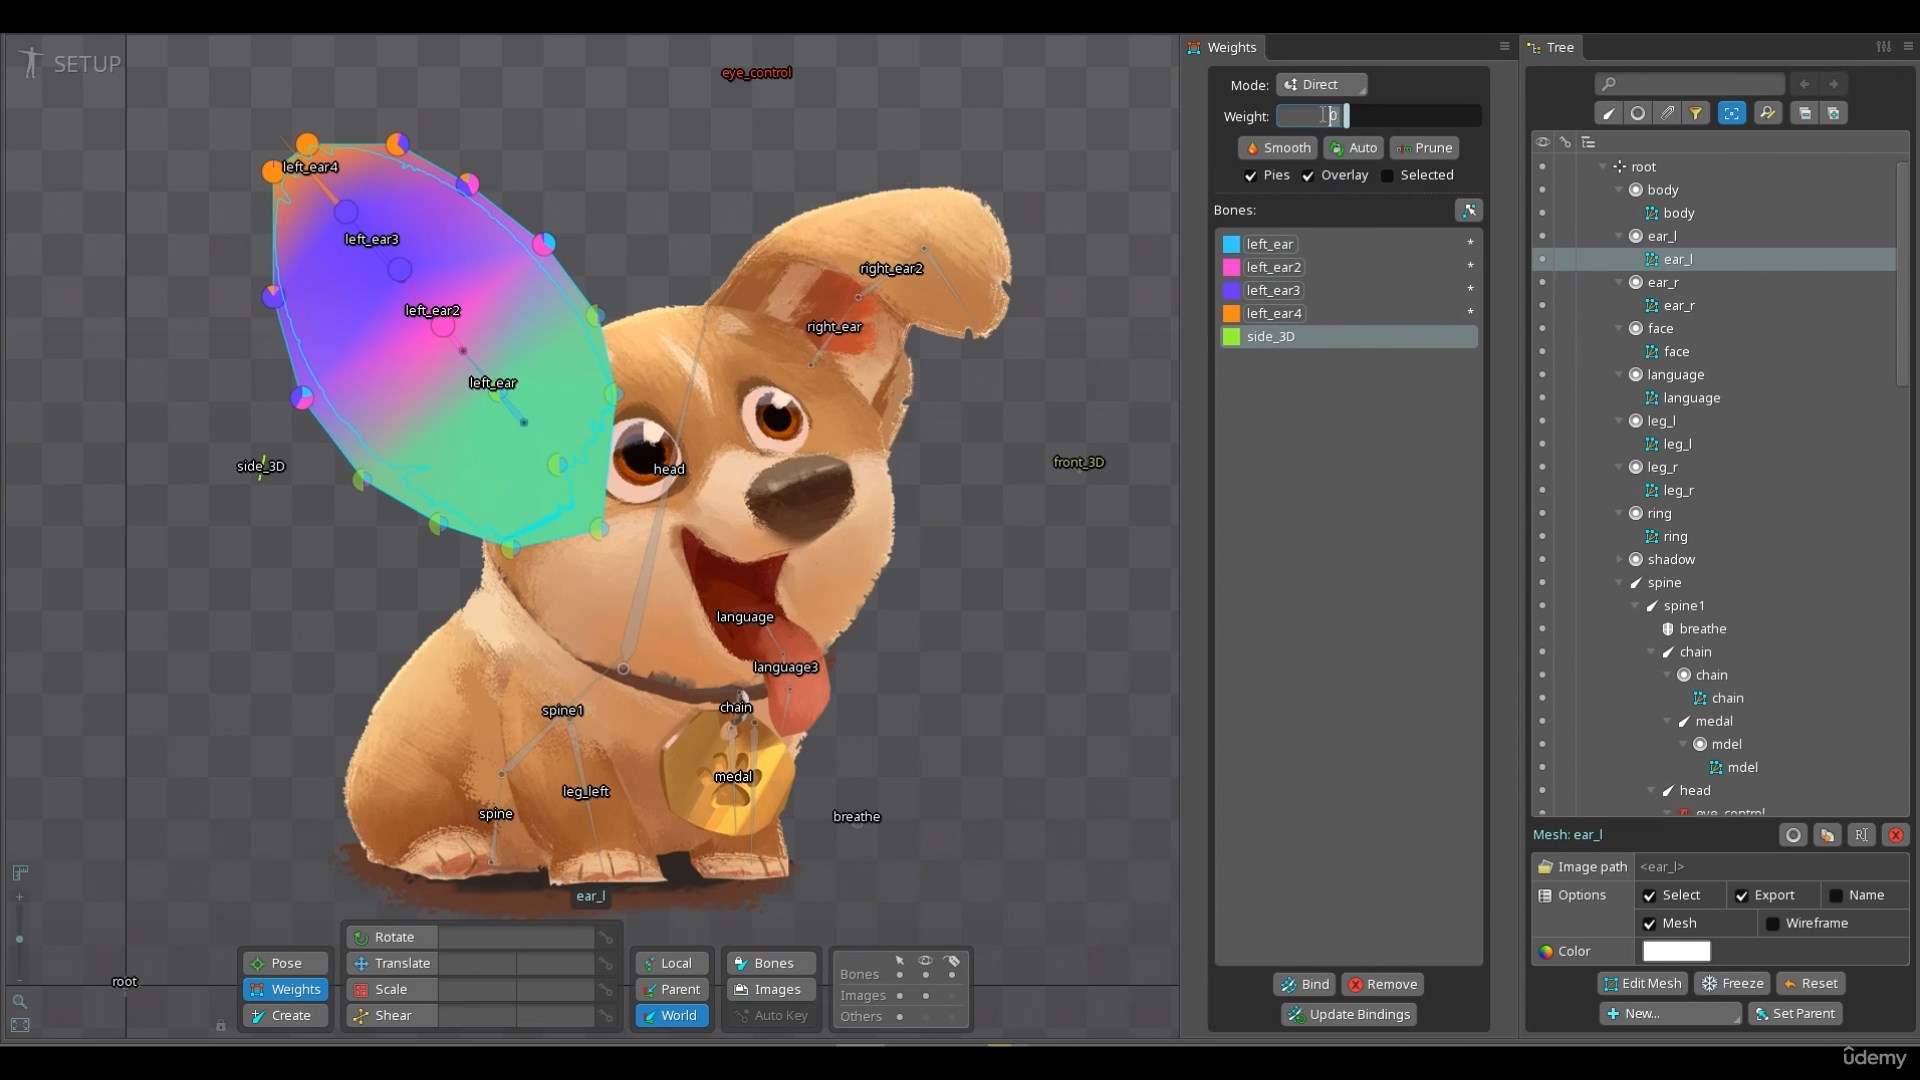Toggle the Pies checkbox
1920x1080 pixels.
1250,176
